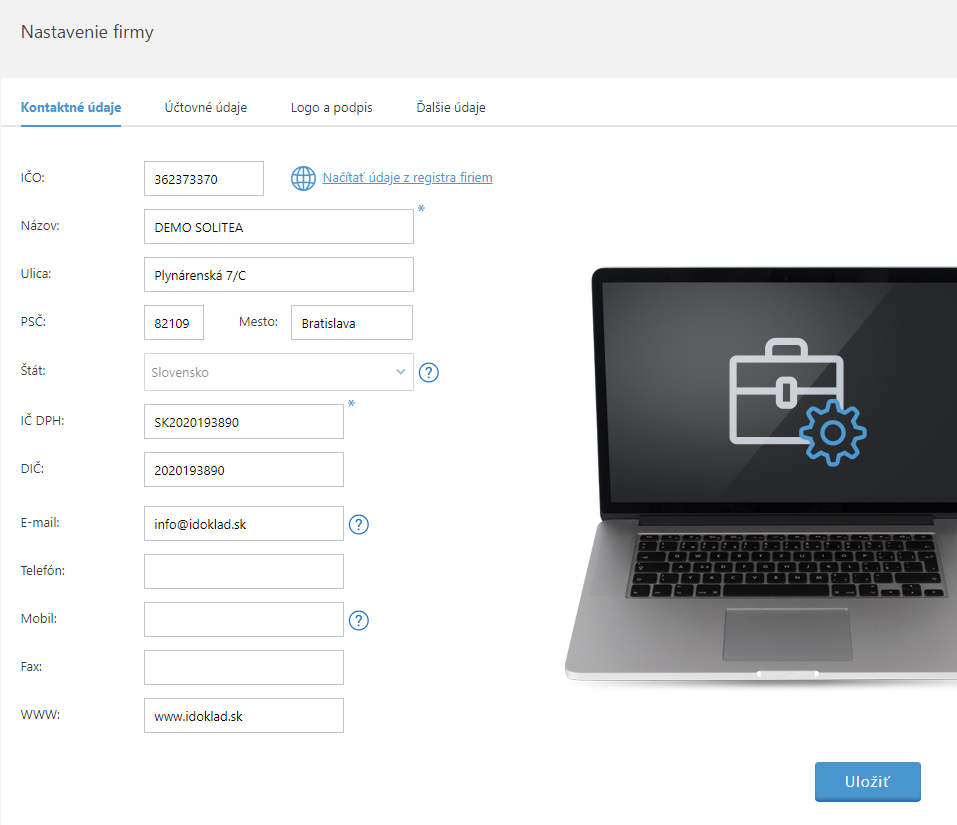
Task: Click the globe icon next to IČO
Action: coord(303,178)
